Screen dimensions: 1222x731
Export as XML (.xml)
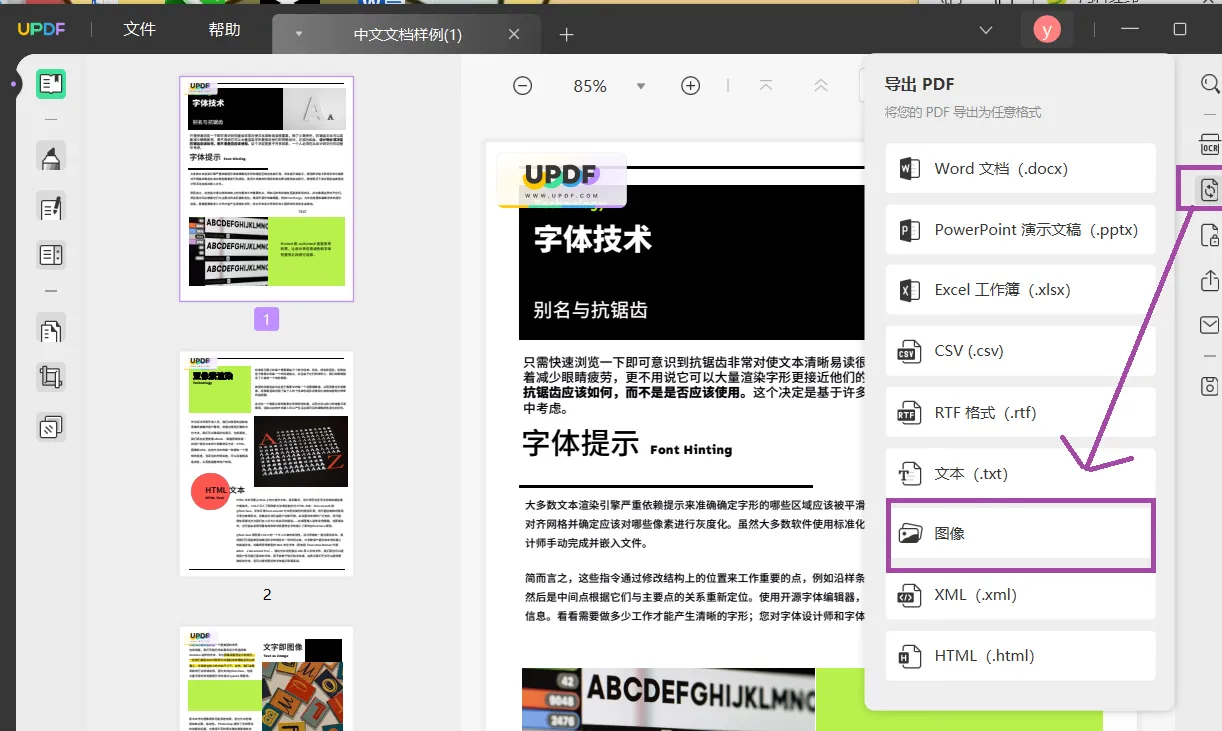1021,595
